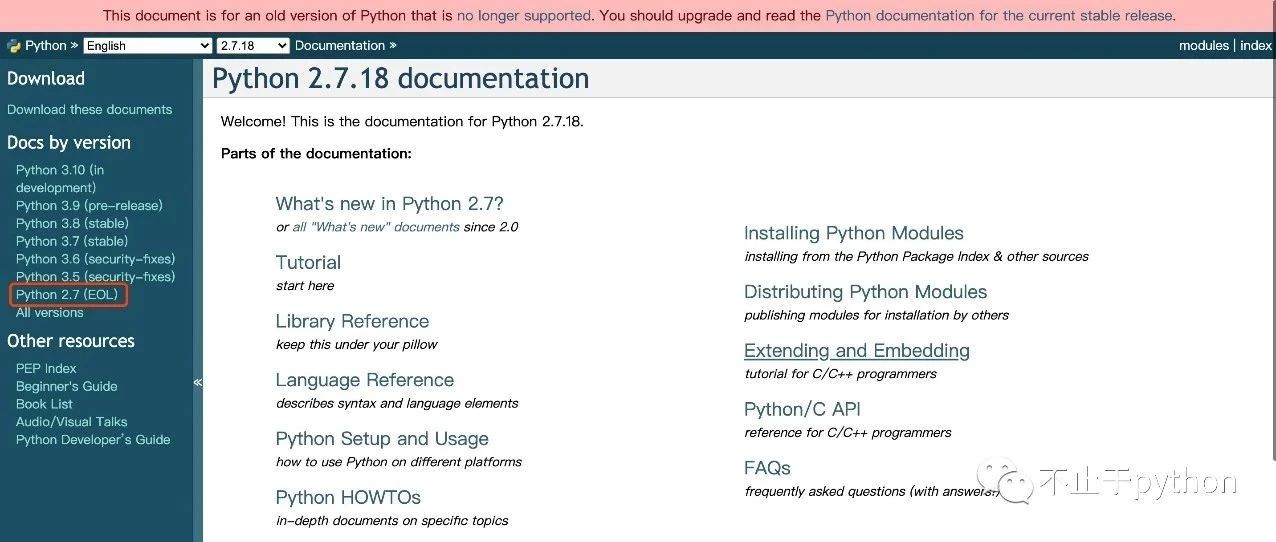Open Audio/Visual Talks resource
Screen dimensions: 1276x542
tap(72, 422)
